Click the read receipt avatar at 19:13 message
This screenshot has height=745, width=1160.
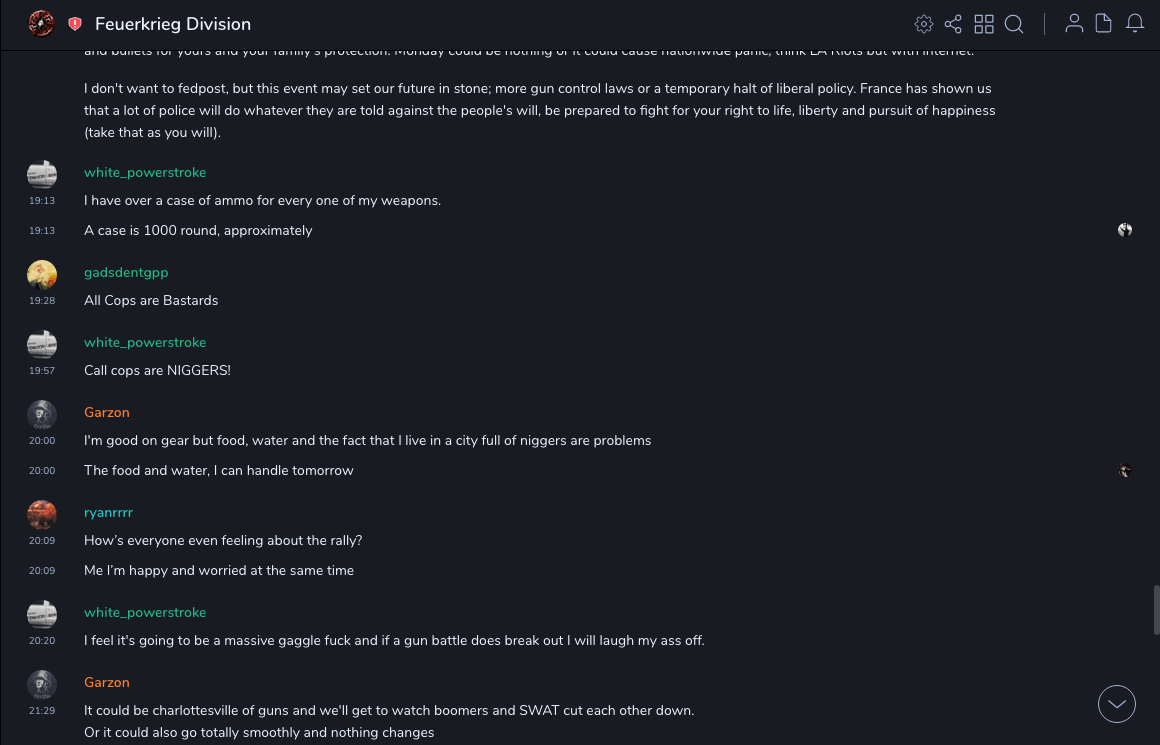point(1125,230)
